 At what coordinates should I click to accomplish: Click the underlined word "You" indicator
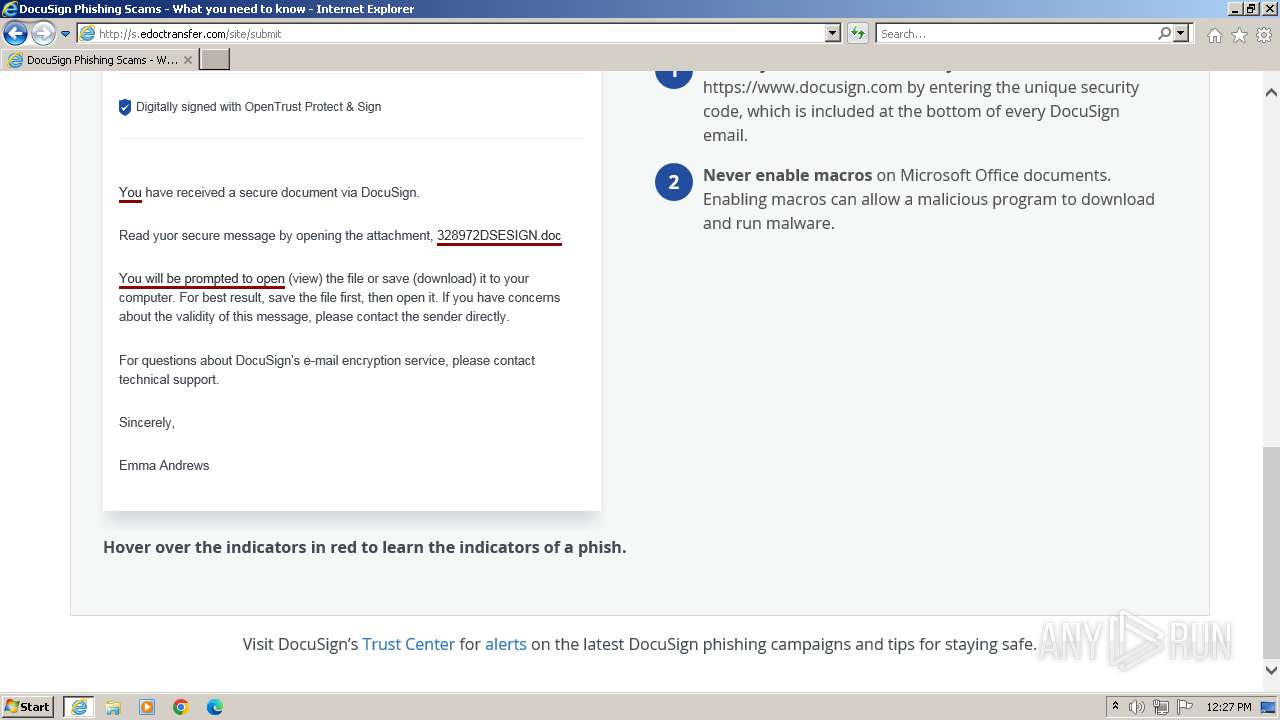[130, 193]
